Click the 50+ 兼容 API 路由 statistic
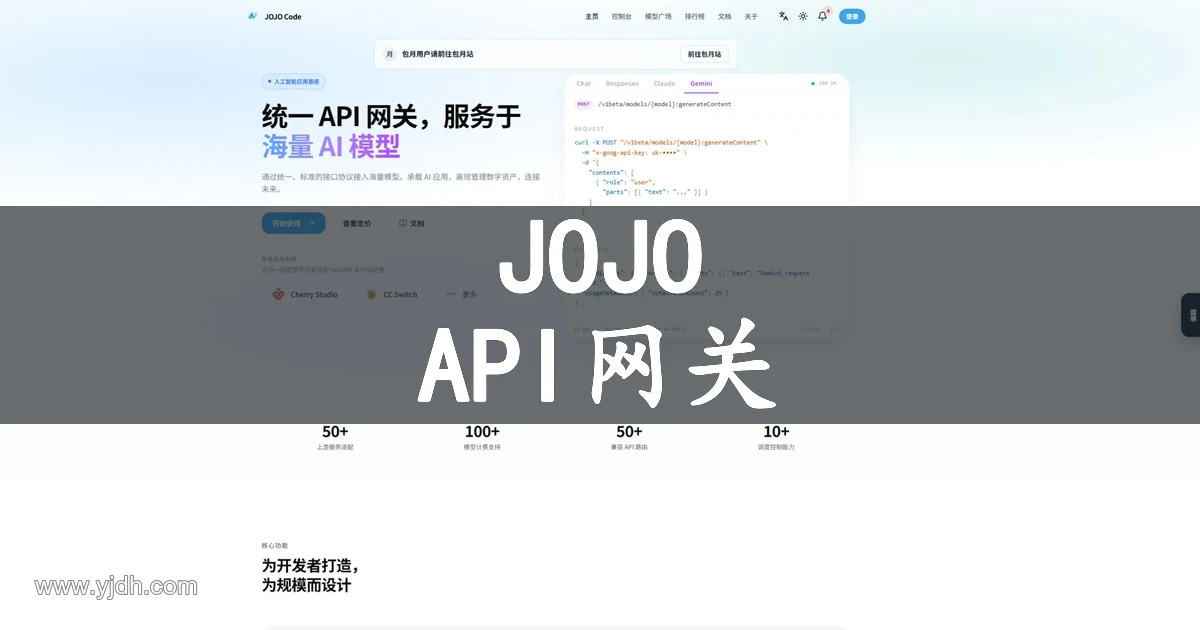The image size is (1200, 630). click(x=629, y=438)
